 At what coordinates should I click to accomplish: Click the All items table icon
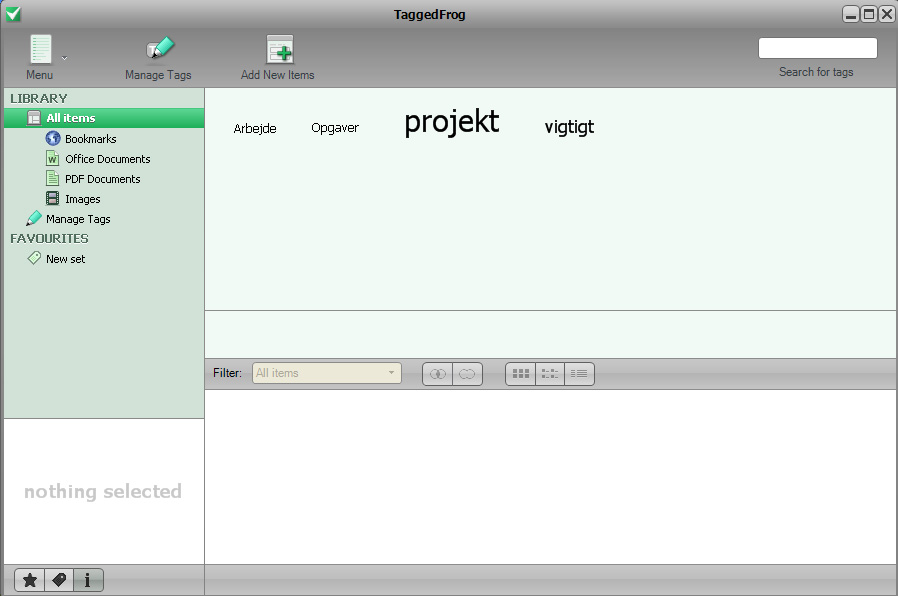tap(34, 118)
